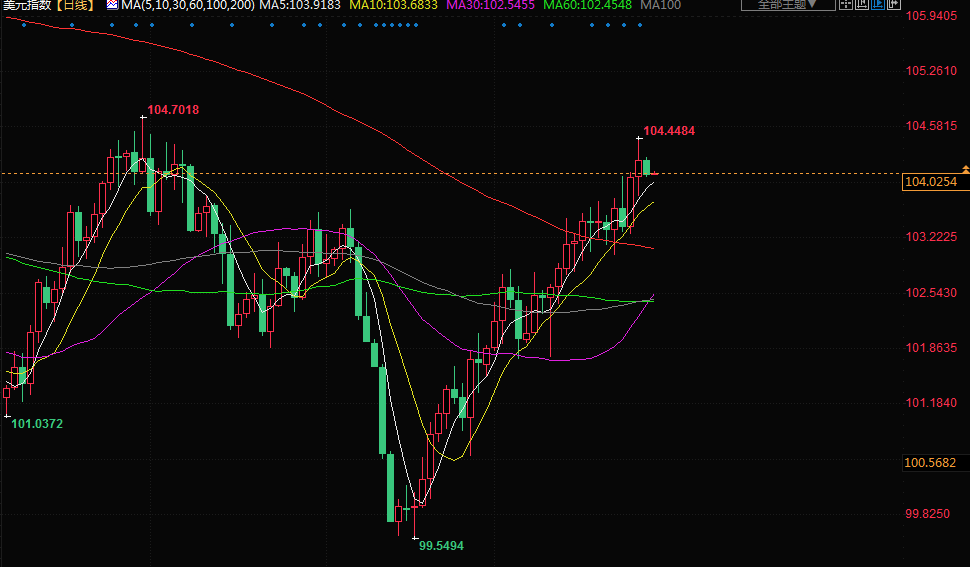Click the MA5:103.9183 indicator label
970x567 pixels.
pos(300,5)
